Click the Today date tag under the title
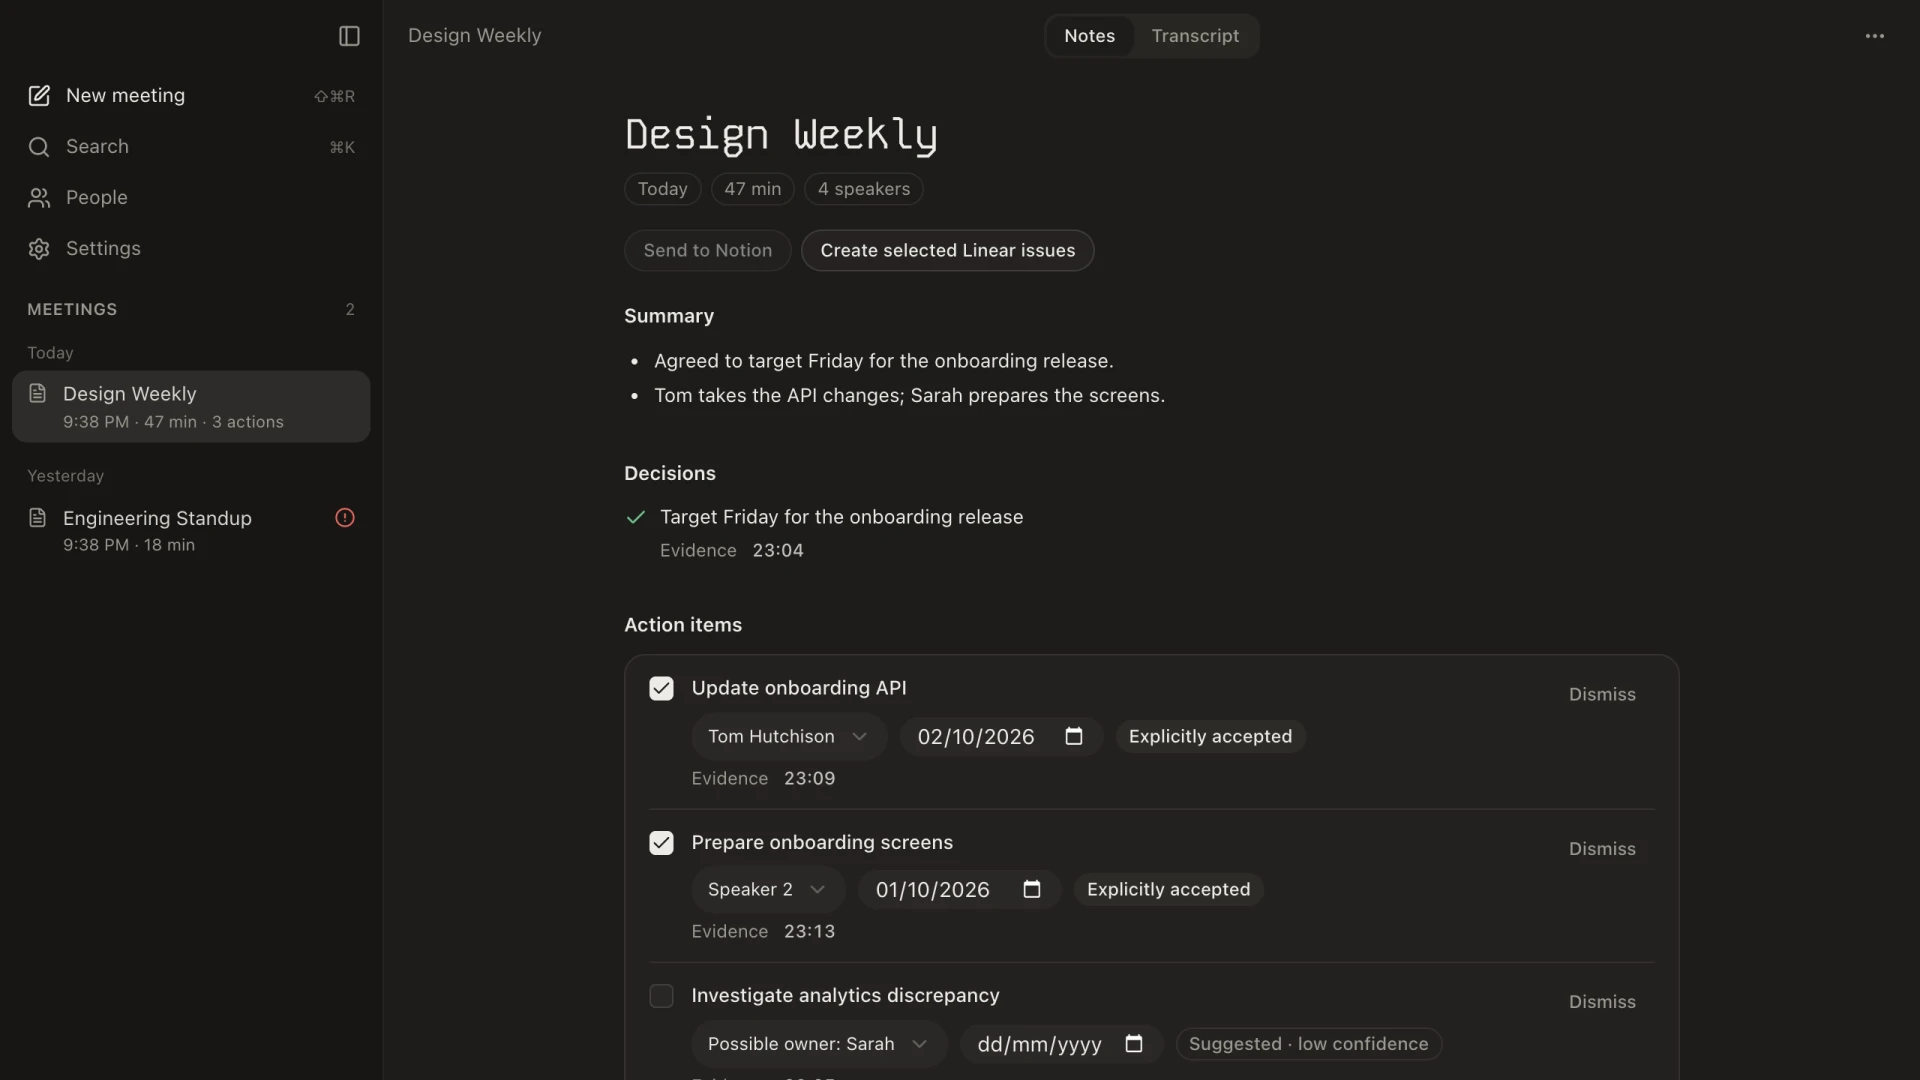 663,189
